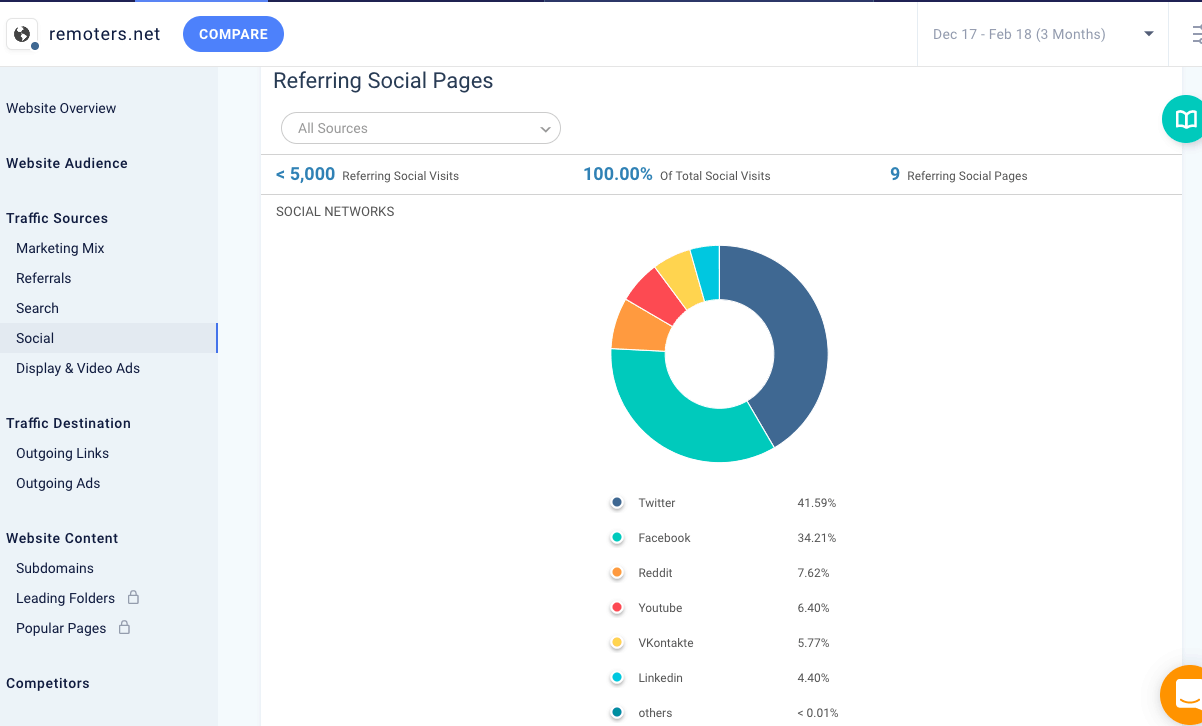Open the teal guidebook icon on the right edge
Screen dimensions: 1202x726
(x=1184, y=119)
